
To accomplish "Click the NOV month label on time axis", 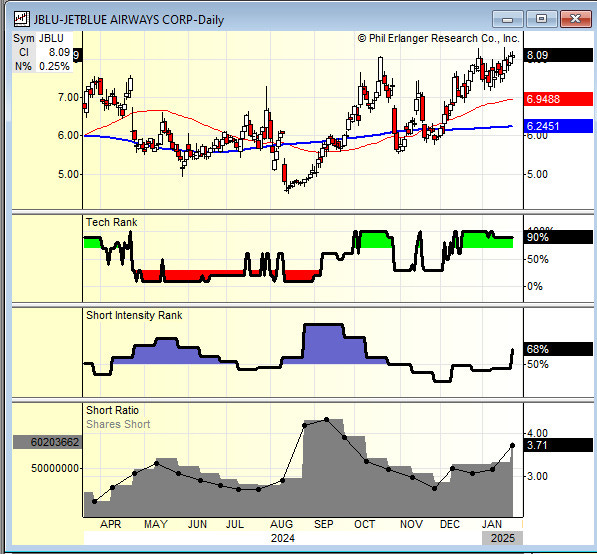I will pos(411,524).
